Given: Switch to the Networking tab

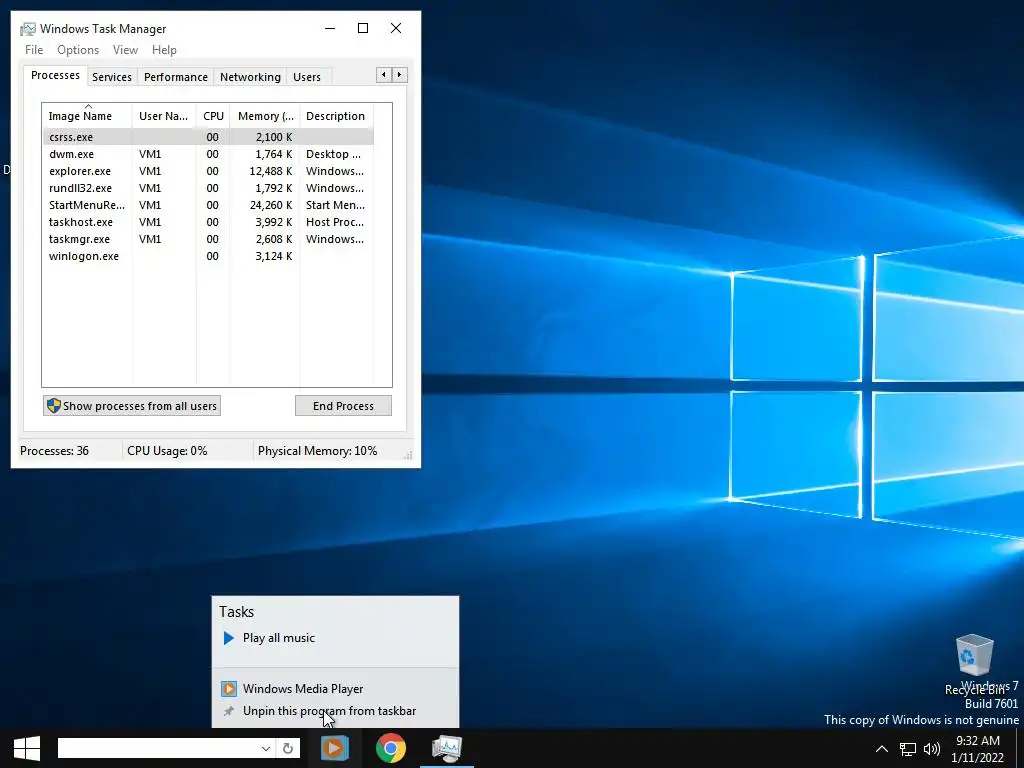Looking at the screenshot, I should coord(250,77).
